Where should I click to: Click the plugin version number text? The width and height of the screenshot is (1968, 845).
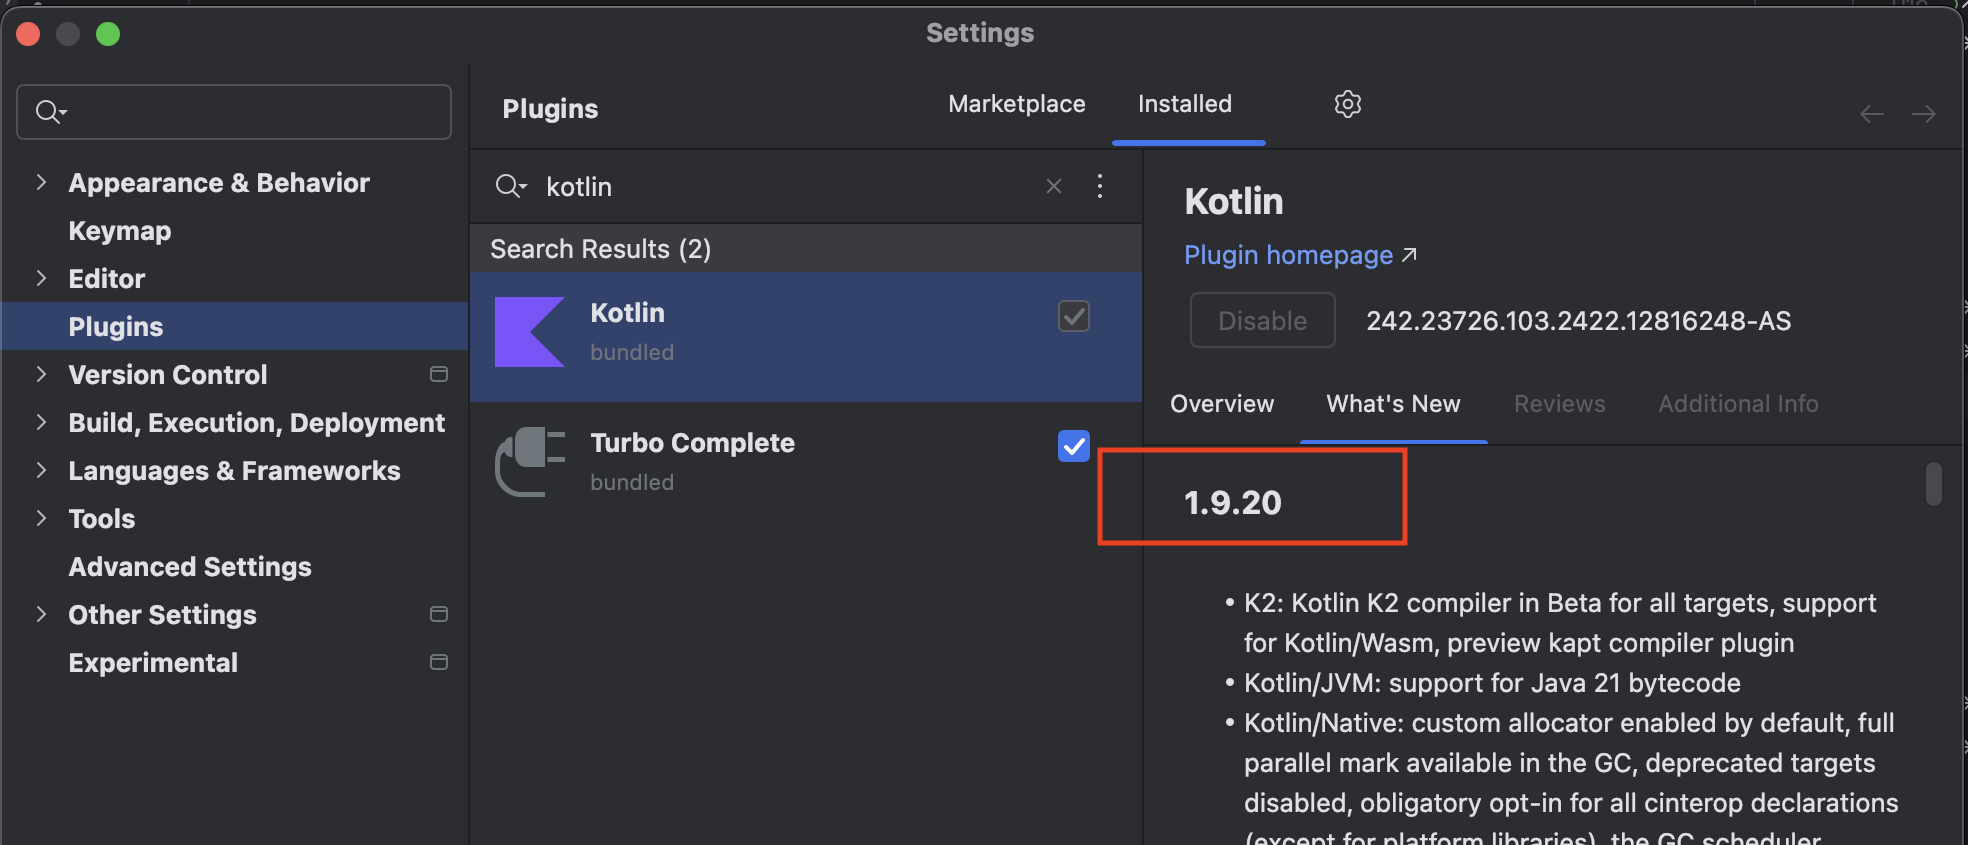pos(1579,320)
